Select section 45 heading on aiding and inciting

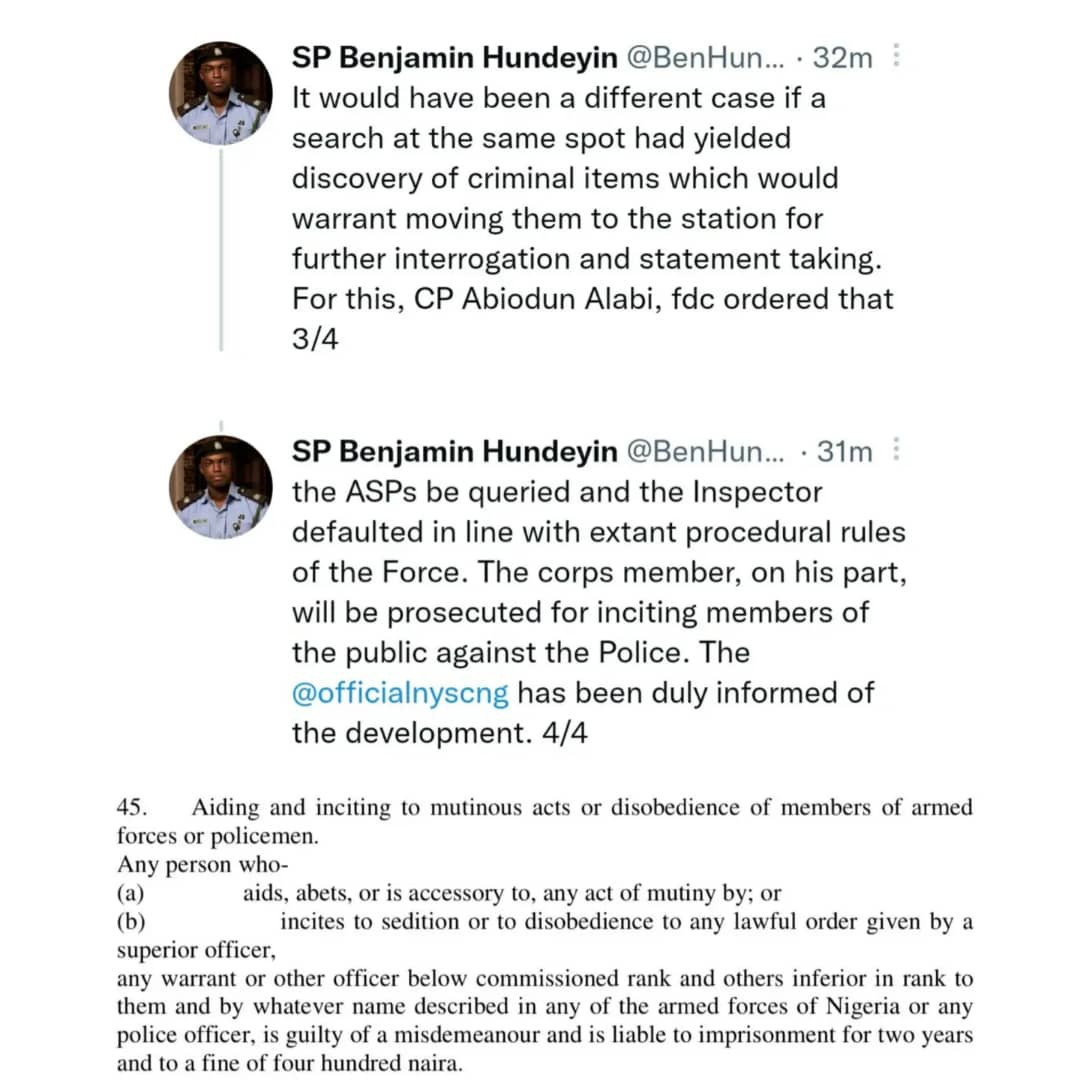point(544,821)
